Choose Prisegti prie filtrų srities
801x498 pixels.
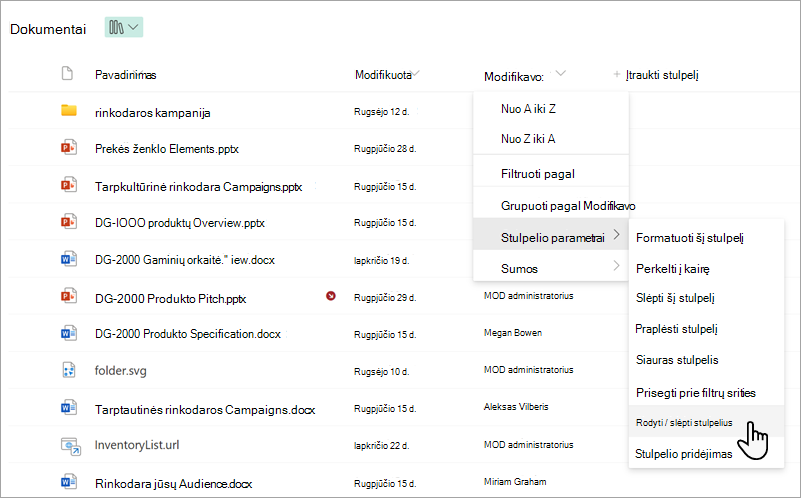[706, 393]
